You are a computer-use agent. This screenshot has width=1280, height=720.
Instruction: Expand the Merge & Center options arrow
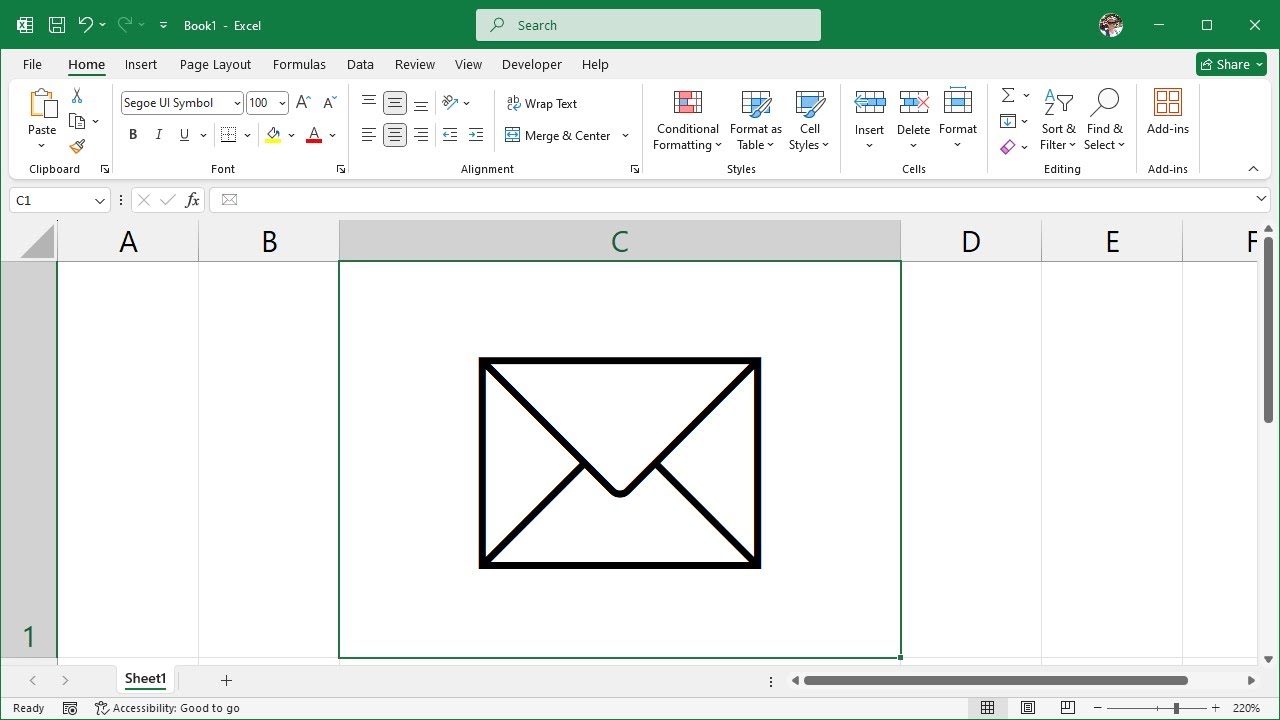tap(625, 135)
